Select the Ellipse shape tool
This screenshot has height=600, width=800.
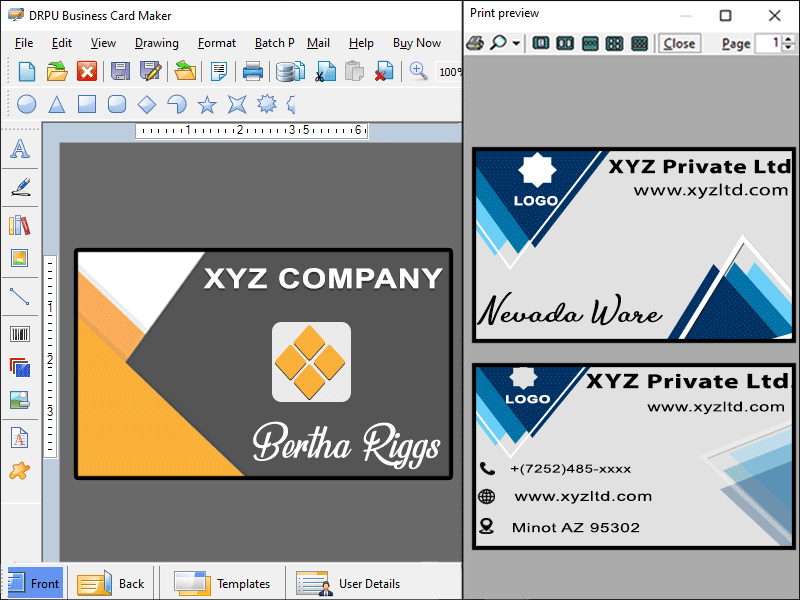pos(26,104)
